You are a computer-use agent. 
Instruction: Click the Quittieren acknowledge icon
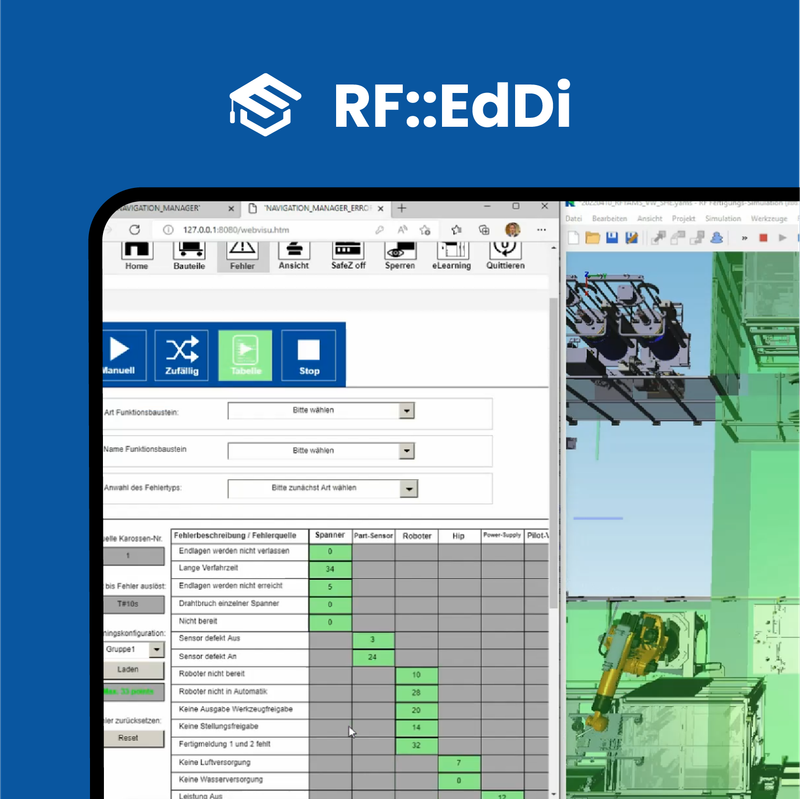click(x=505, y=255)
